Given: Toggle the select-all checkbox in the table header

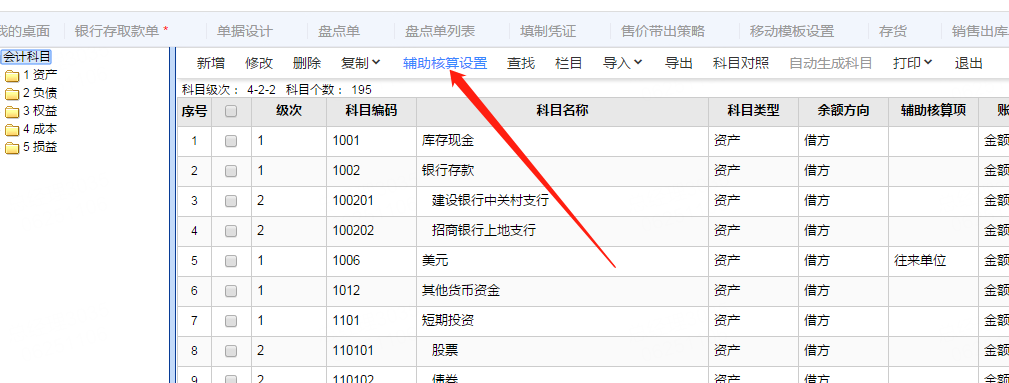Looking at the screenshot, I should 231,111.
